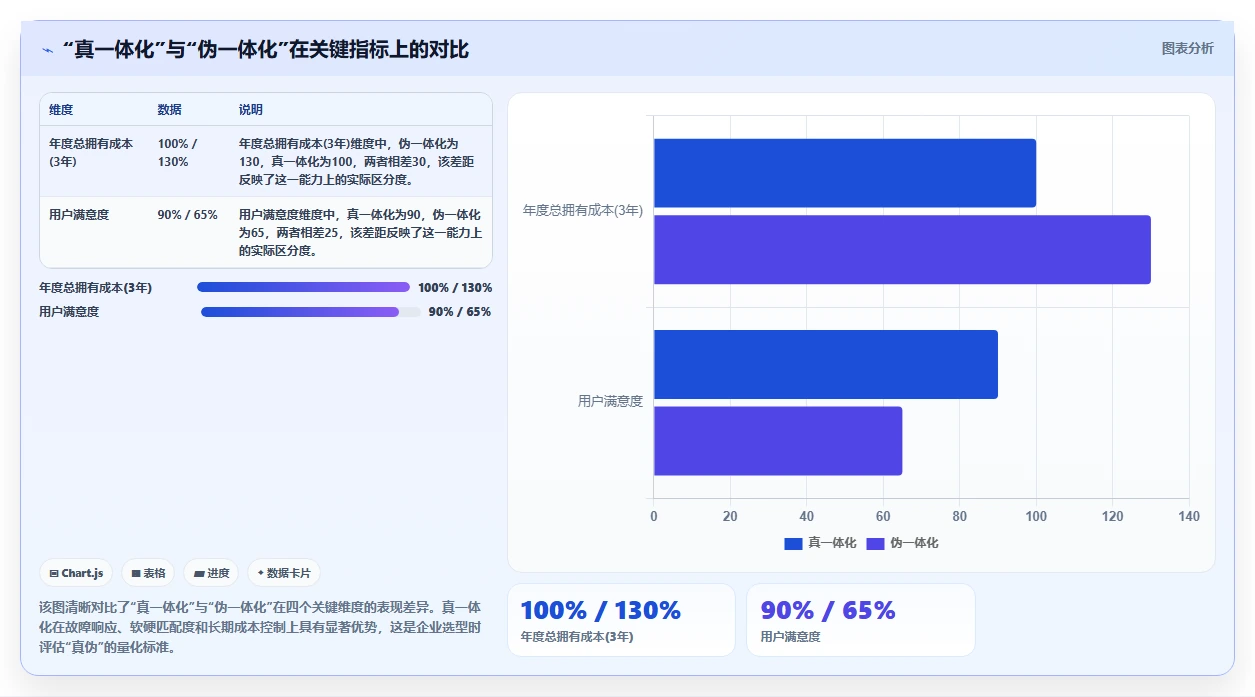Screen dimensions: 1255x697
Task: Click the 用户满意度 progress bar
Action: pyautogui.click(x=311, y=312)
